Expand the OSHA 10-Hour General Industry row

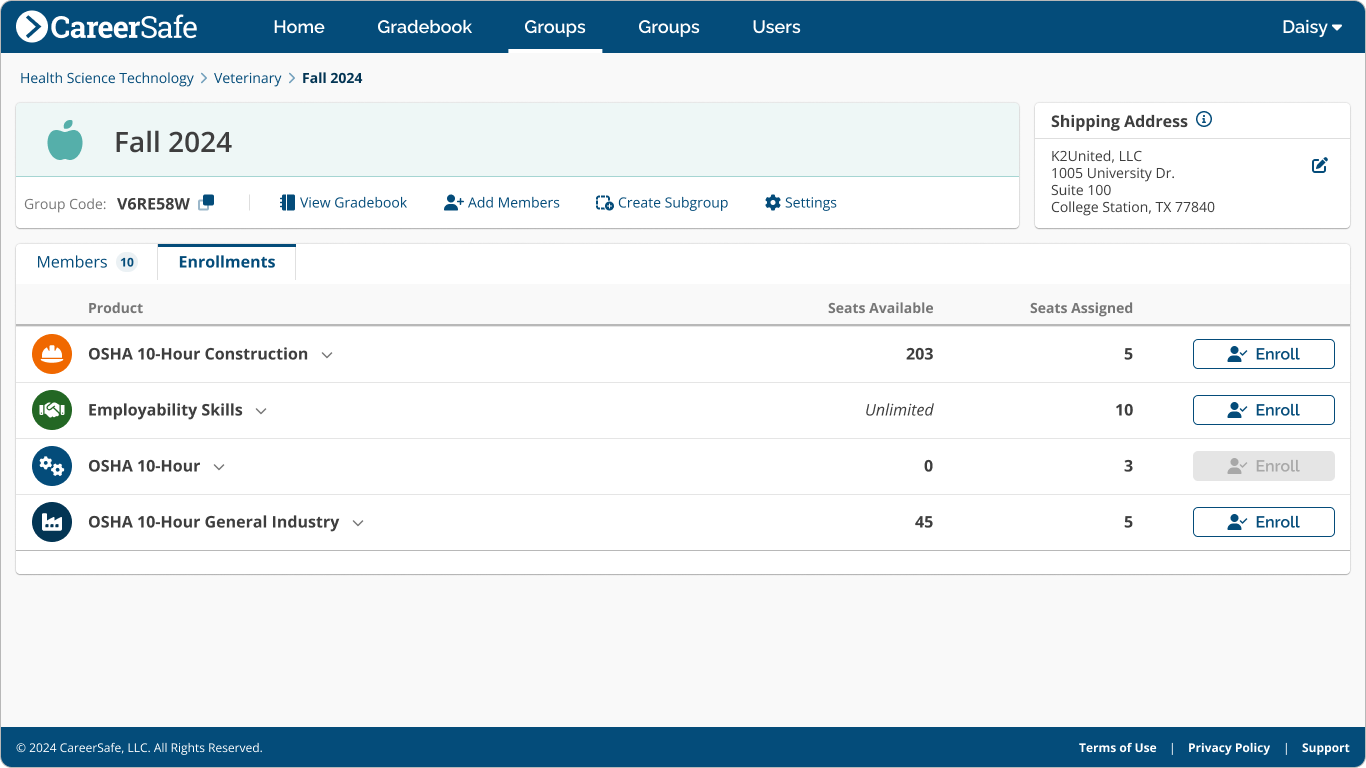tap(358, 522)
